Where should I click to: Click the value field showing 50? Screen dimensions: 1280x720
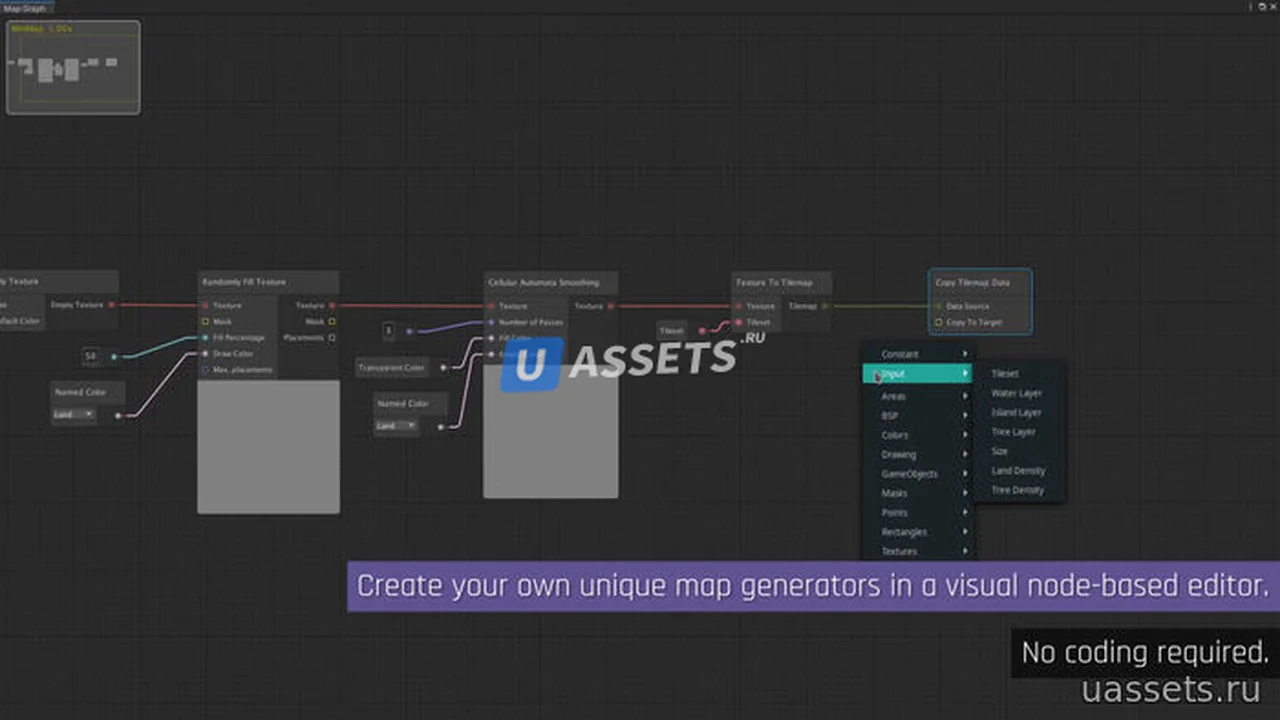pos(91,356)
